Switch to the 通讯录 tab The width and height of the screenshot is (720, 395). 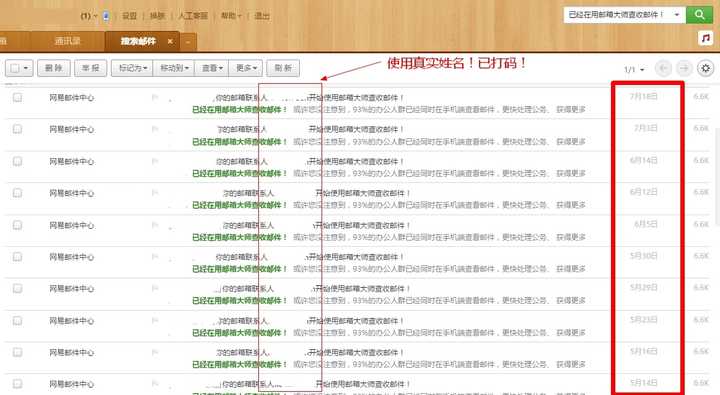(x=67, y=41)
